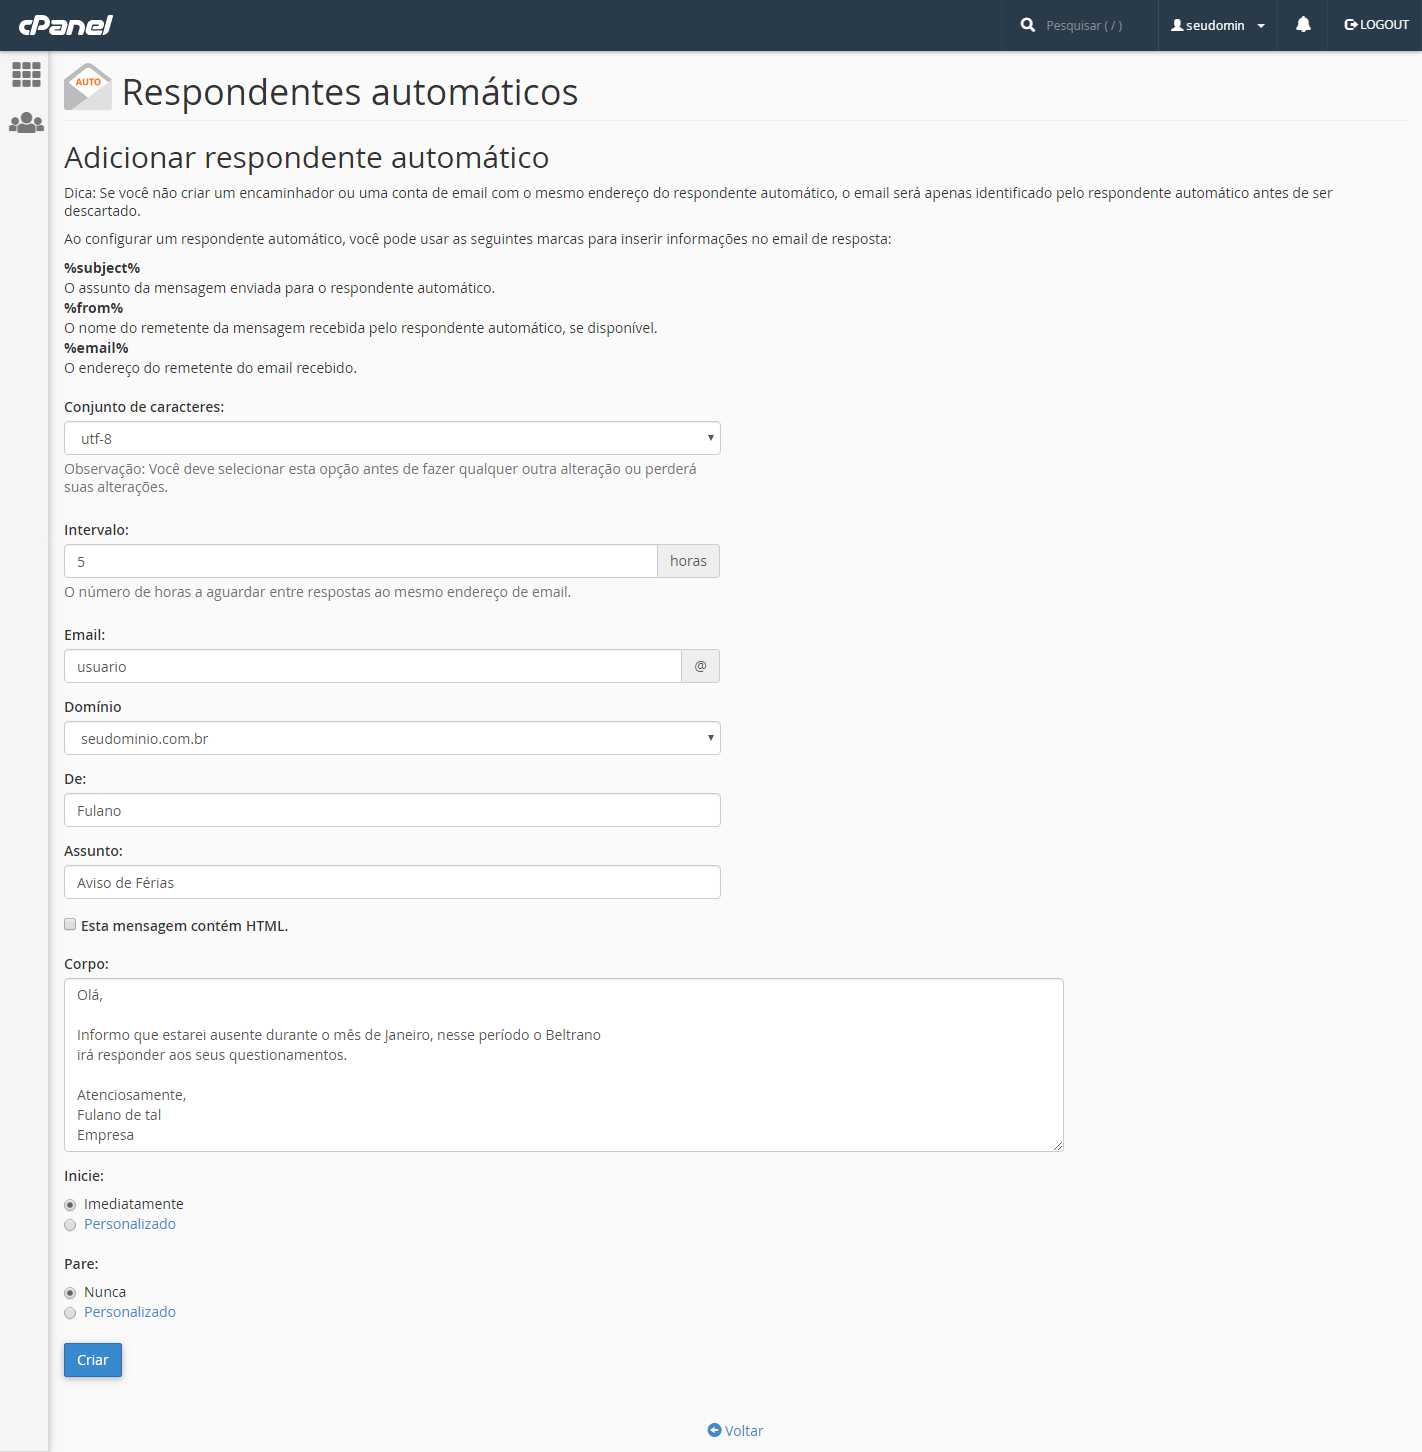
Task: Open the Conjunto de caracteres utf-8 dropdown
Action: [x=392, y=438]
